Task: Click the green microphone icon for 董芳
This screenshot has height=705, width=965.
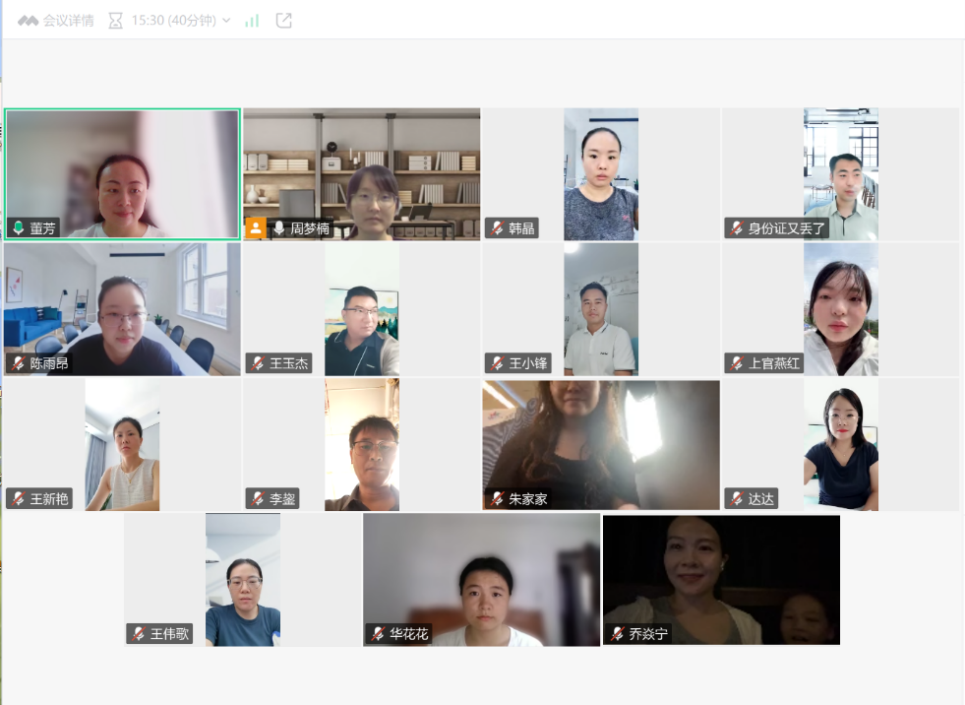Action: coord(18,228)
